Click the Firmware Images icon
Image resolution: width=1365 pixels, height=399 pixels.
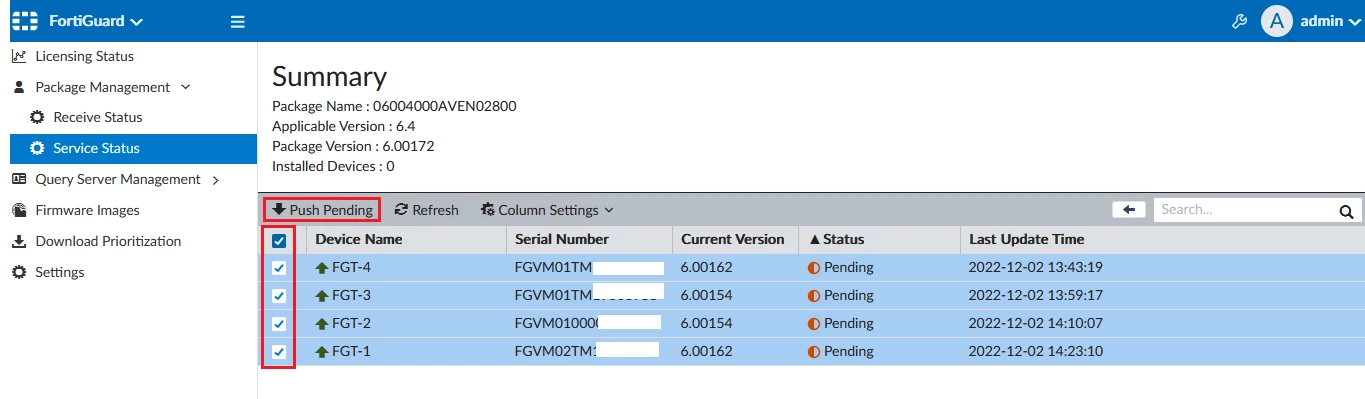coord(19,210)
